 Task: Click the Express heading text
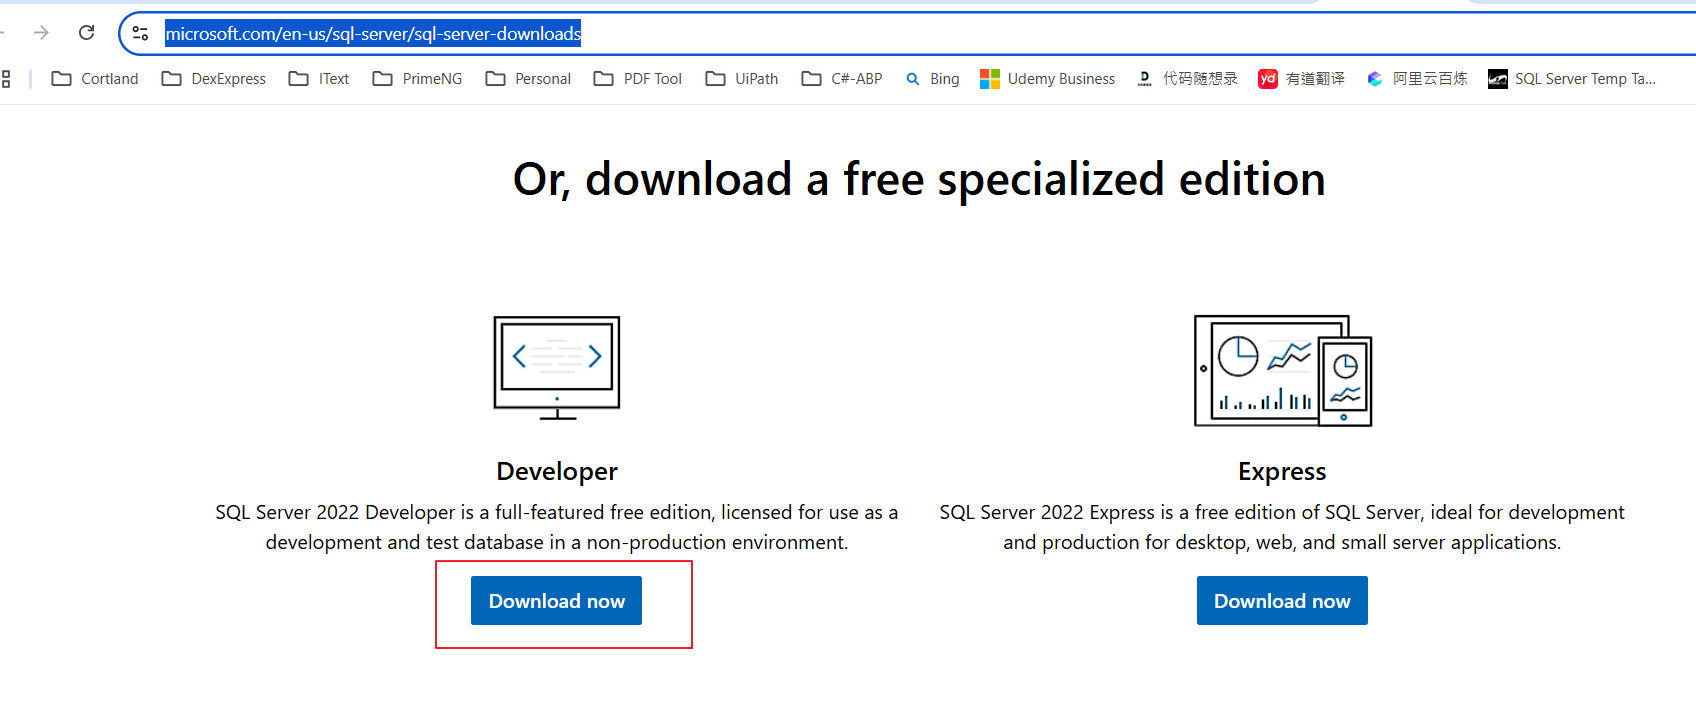coord(1282,471)
